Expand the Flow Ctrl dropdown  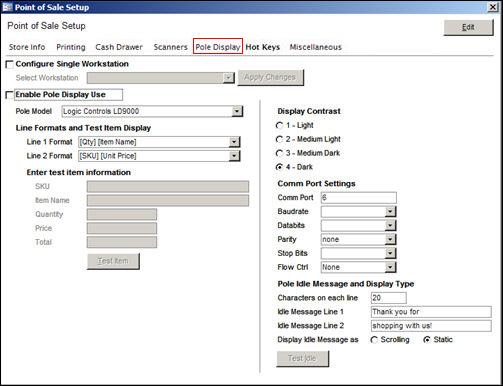click(x=390, y=267)
